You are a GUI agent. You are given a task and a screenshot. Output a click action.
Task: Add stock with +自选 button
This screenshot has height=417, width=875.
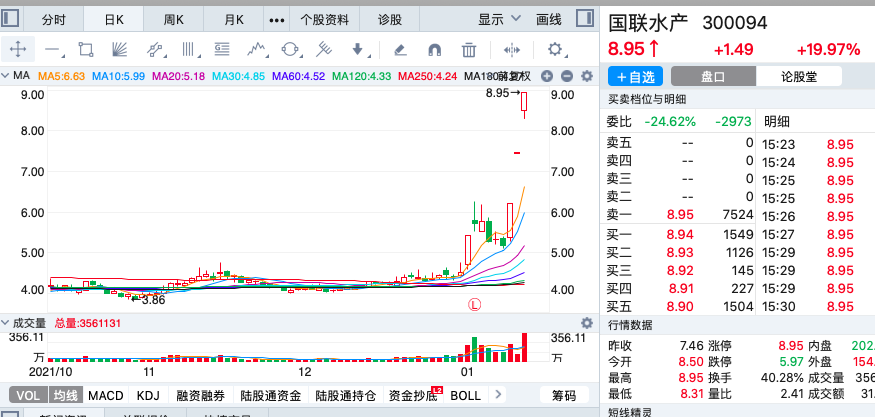coord(636,76)
